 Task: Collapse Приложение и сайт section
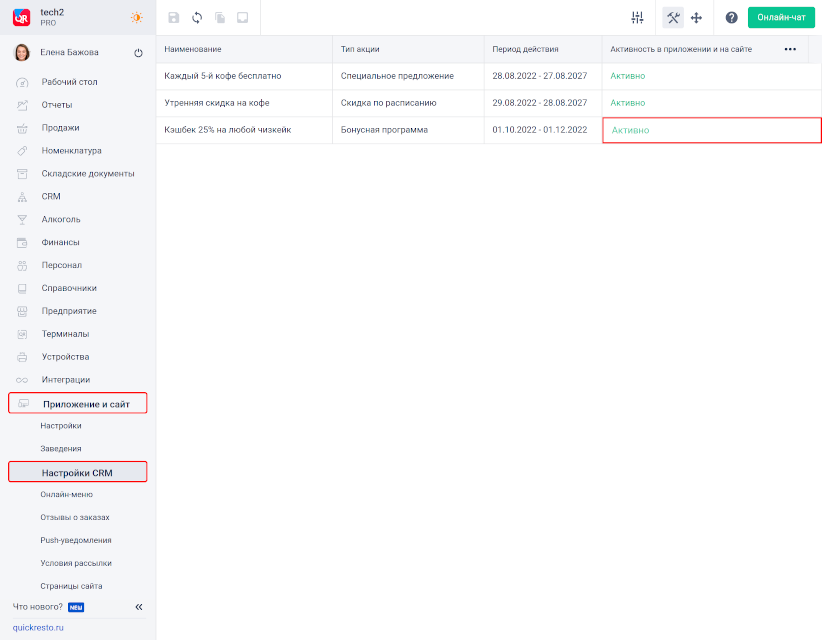click(x=78, y=404)
